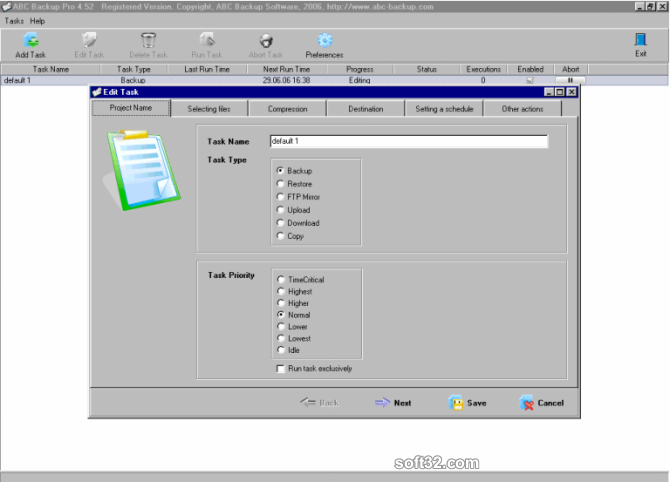Click the pause icon in Abort column
This screenshot has width=670, height=482.
tap(570, 80)
